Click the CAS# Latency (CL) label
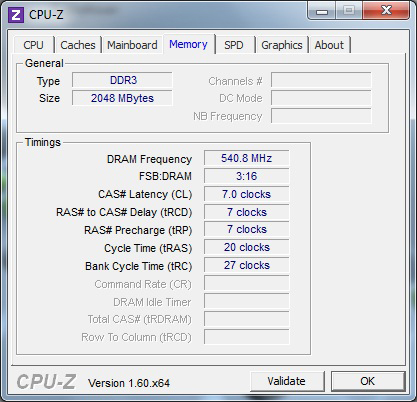The width and height of the screenshot is (417, 402). (x=145, y=194)
